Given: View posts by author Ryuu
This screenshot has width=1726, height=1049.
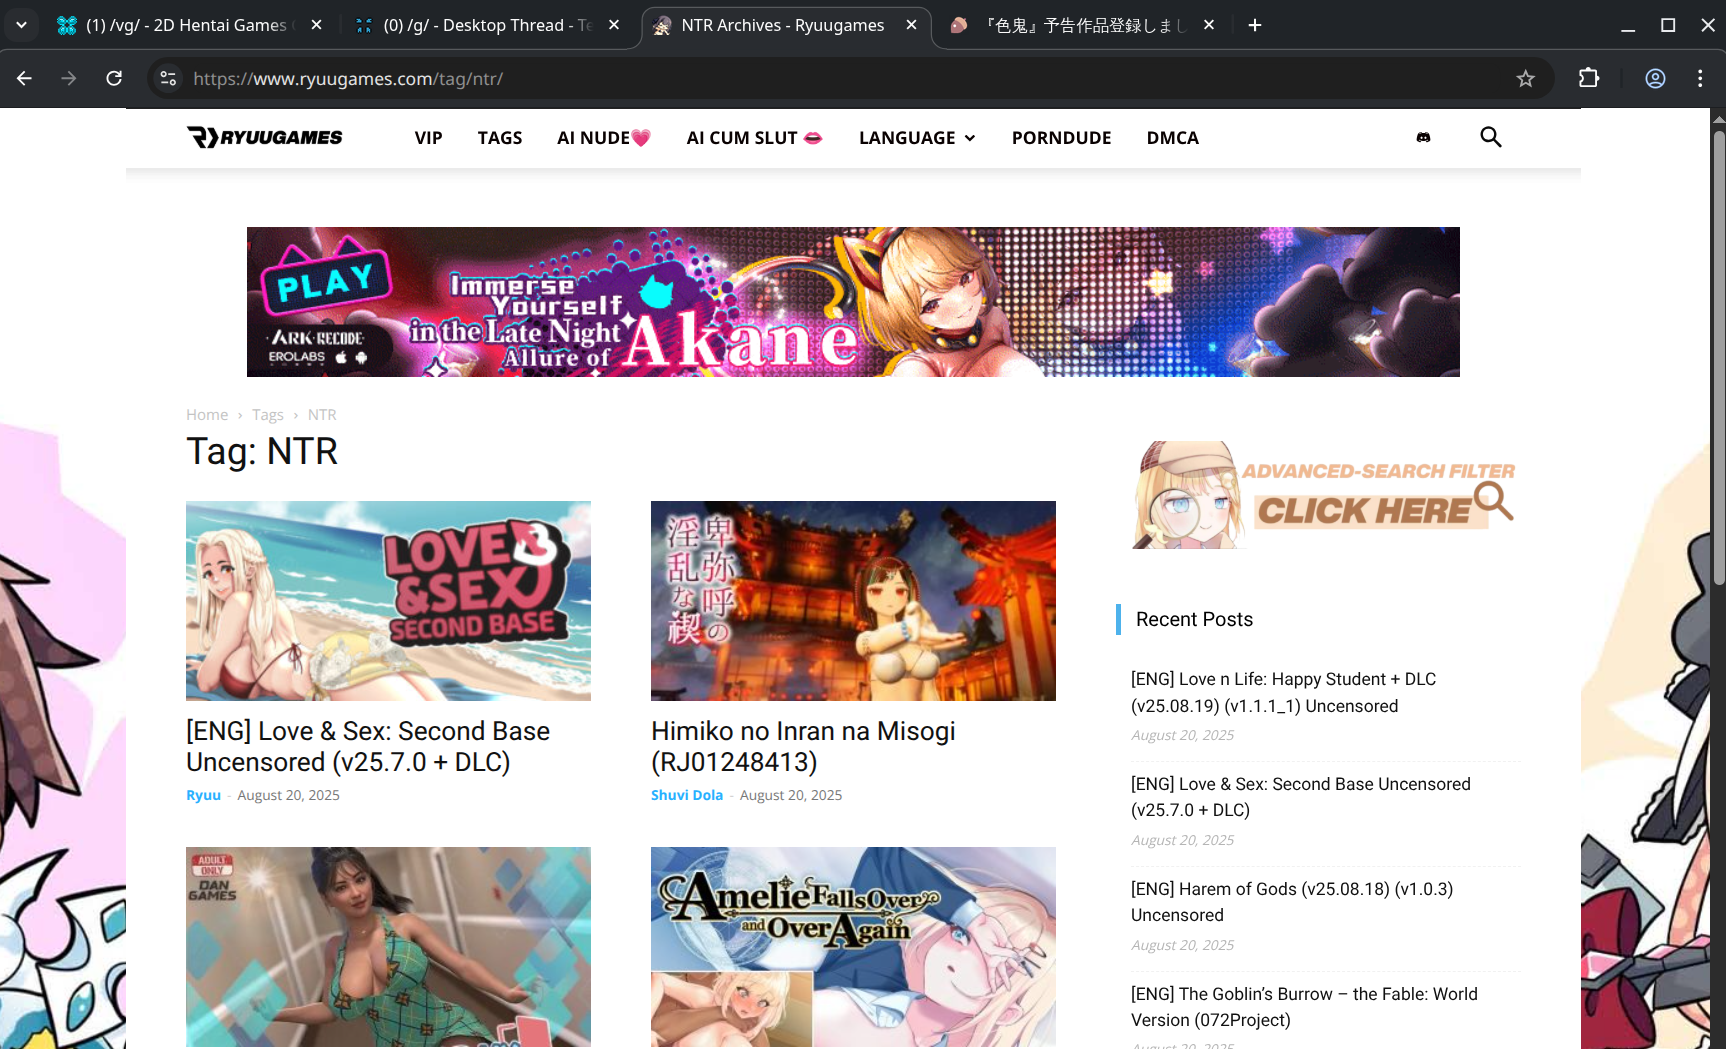Looking at the screenshot, I should click(203, 795).
